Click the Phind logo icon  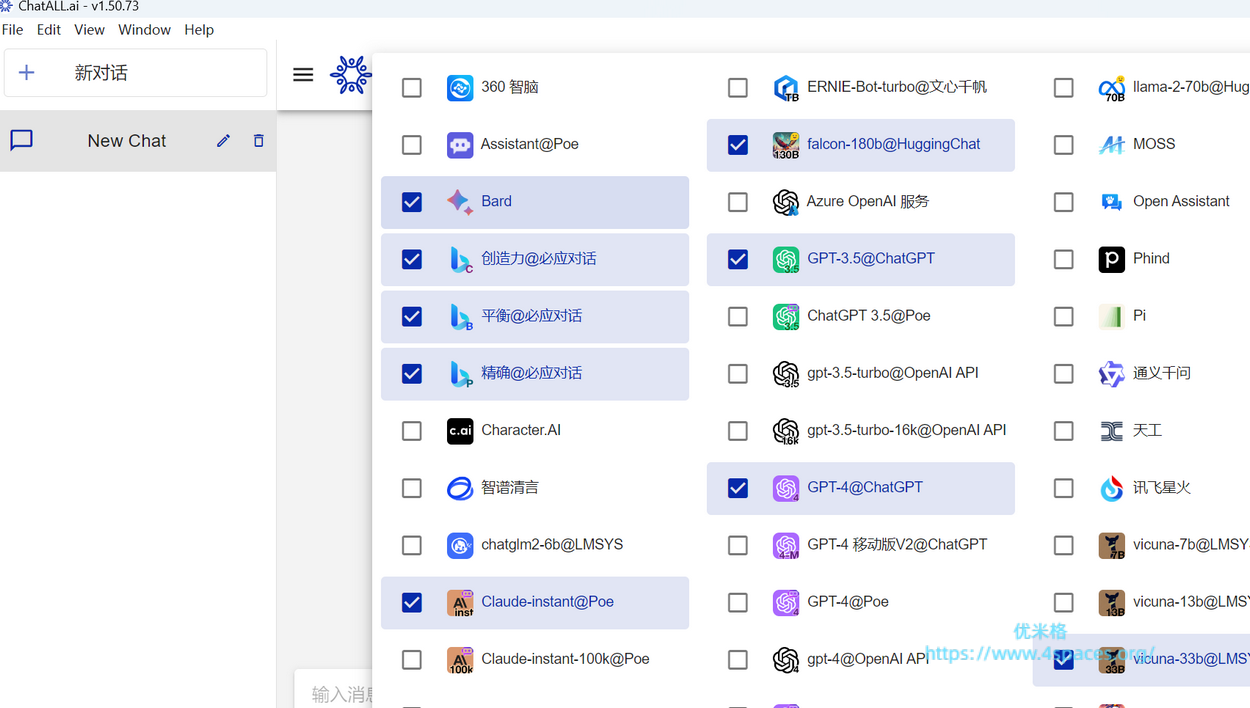pos(1111,259)
